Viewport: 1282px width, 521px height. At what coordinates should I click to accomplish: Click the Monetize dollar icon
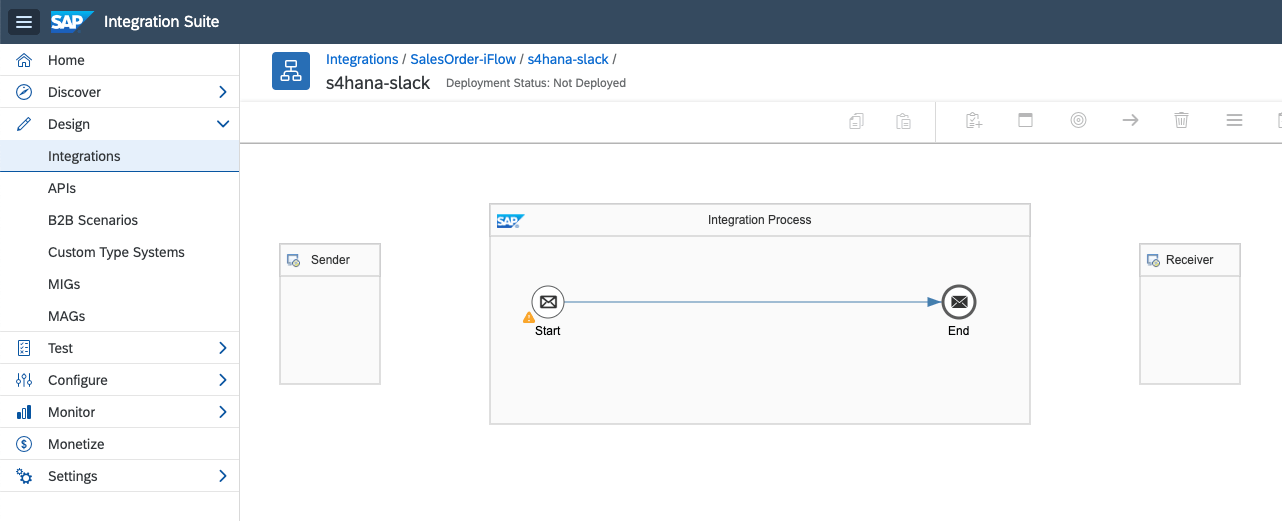25,444
